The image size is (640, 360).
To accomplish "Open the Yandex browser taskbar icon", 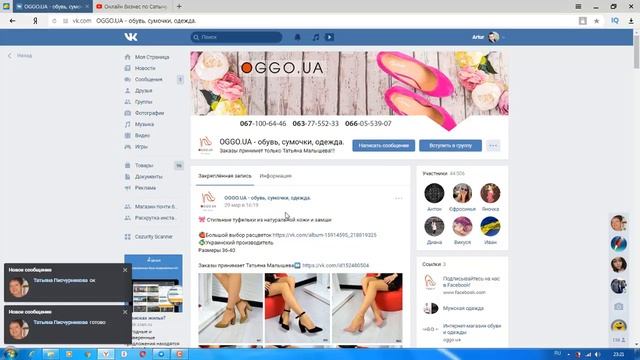I will [106, 354].
